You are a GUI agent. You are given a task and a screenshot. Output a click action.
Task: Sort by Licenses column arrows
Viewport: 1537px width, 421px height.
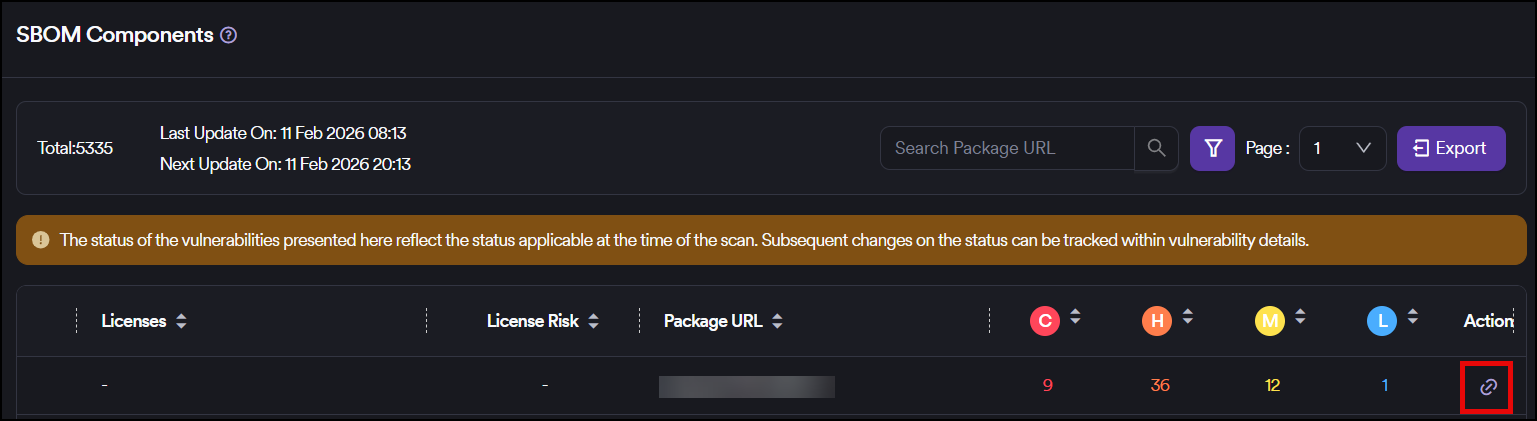(181, 322)
